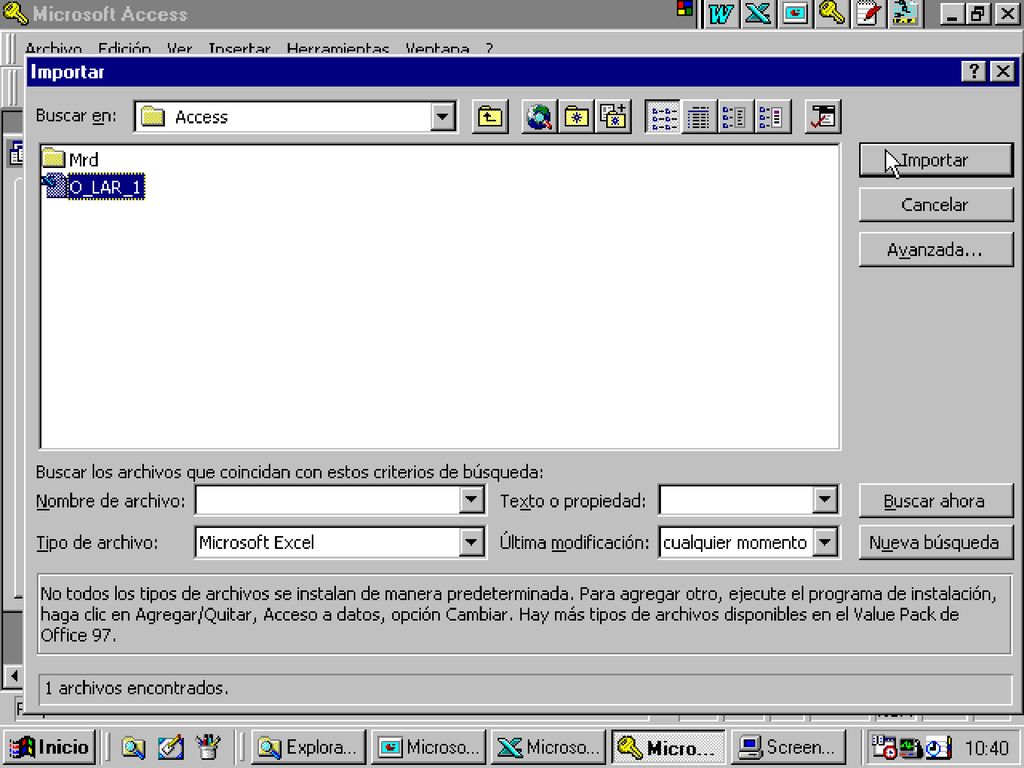Screen dimensions: 1024x768
Task: Expand the Buscar en folder dropdown
Action: pyautogui.click(x=442, y=117)
